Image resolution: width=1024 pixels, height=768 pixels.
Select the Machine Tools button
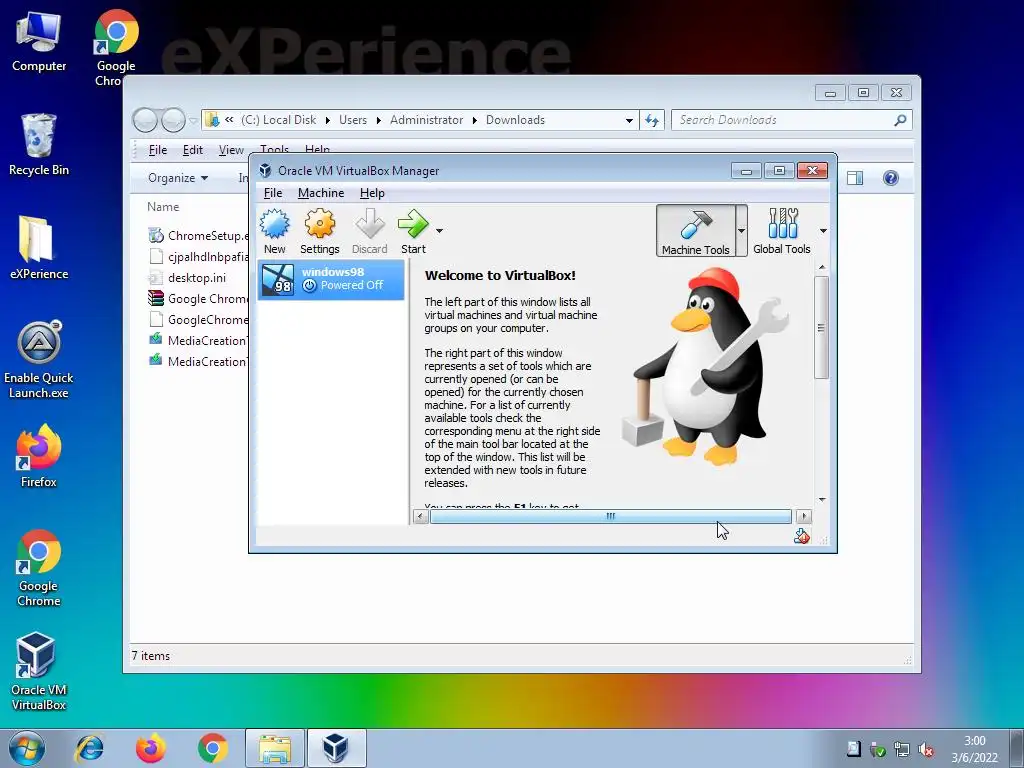696,231
